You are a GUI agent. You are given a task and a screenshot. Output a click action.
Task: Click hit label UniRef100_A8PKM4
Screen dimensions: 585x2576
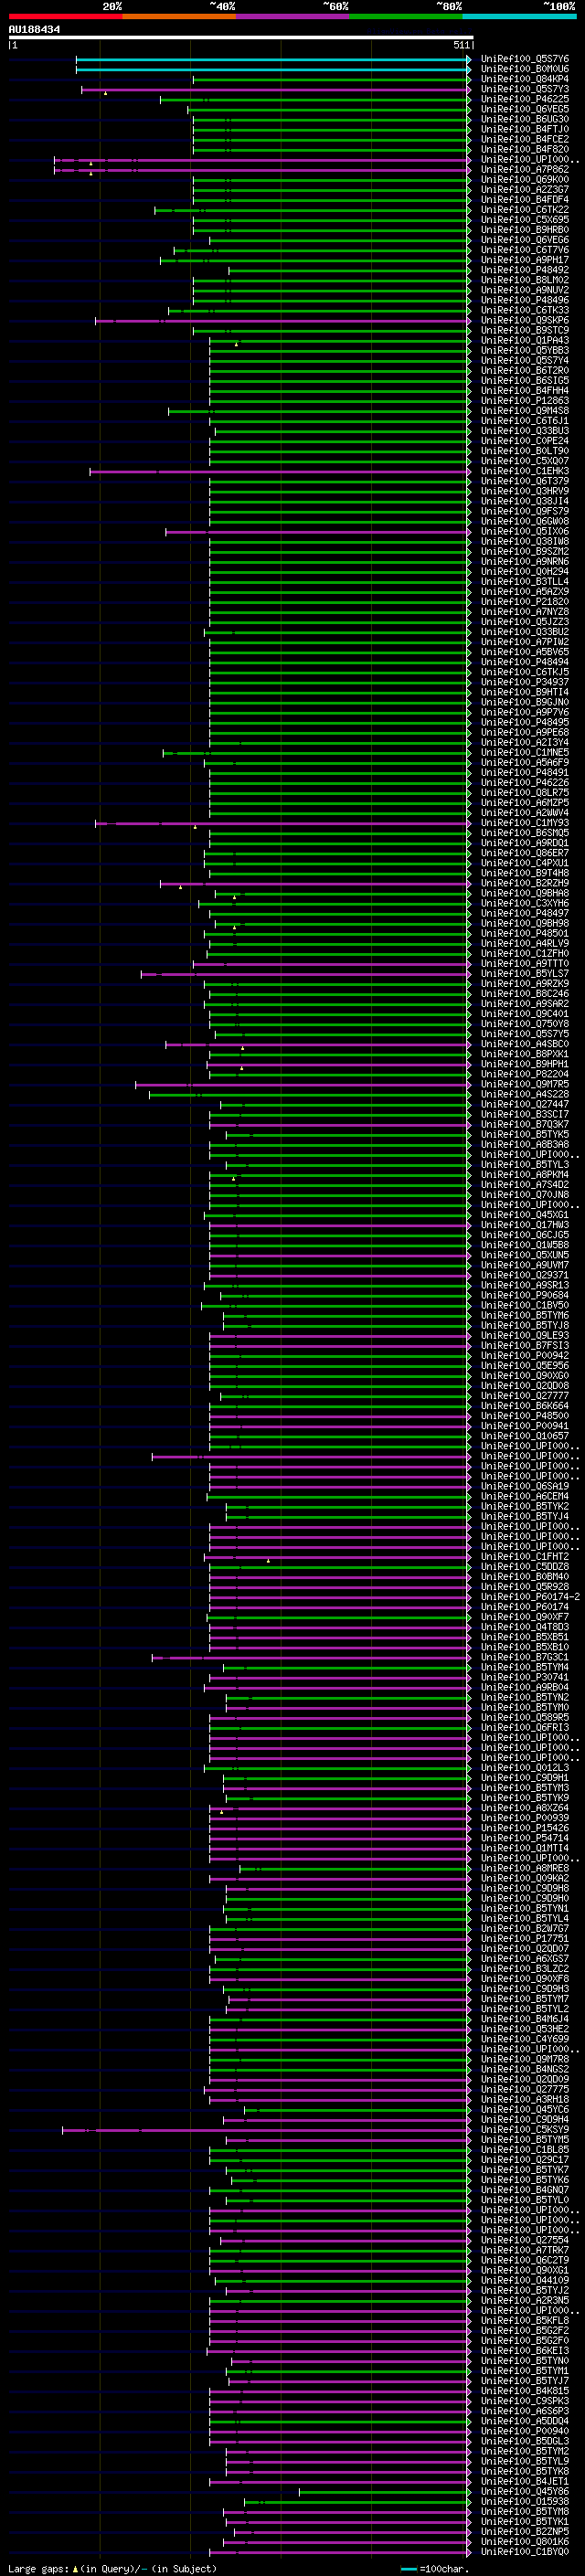[525, 1174]
